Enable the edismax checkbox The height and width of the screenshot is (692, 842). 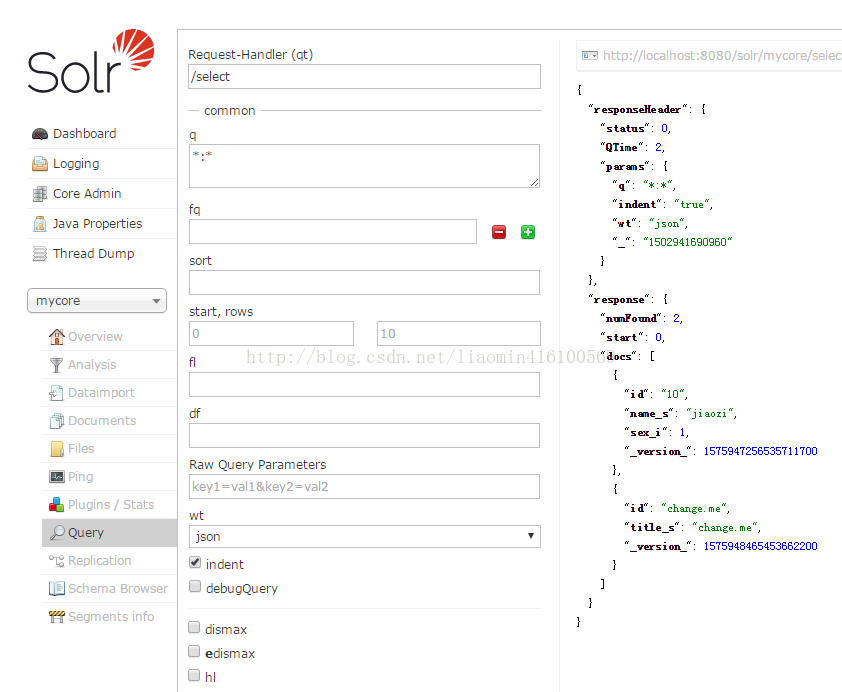[x=194, y=651]
